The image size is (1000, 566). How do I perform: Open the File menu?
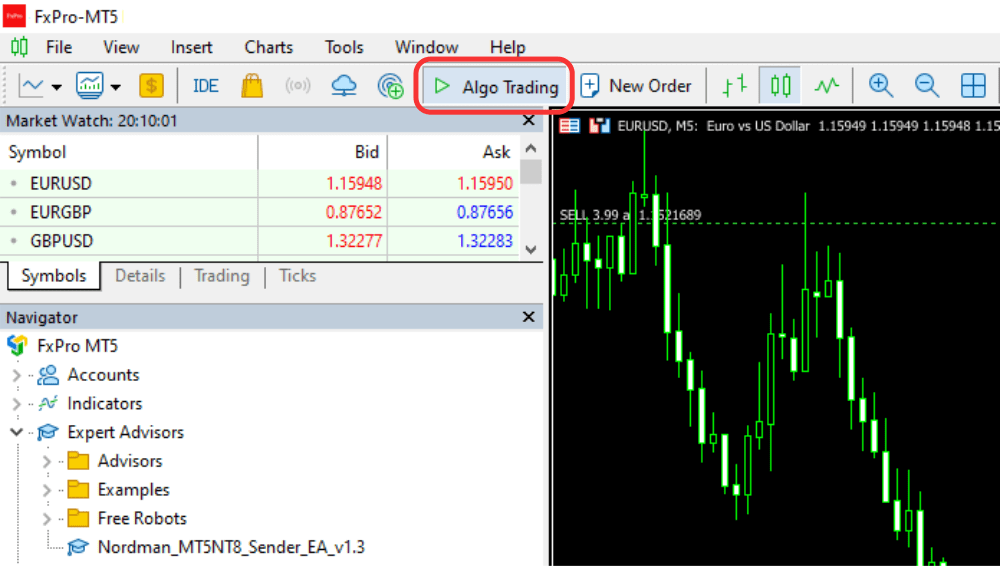coord(59,47)
